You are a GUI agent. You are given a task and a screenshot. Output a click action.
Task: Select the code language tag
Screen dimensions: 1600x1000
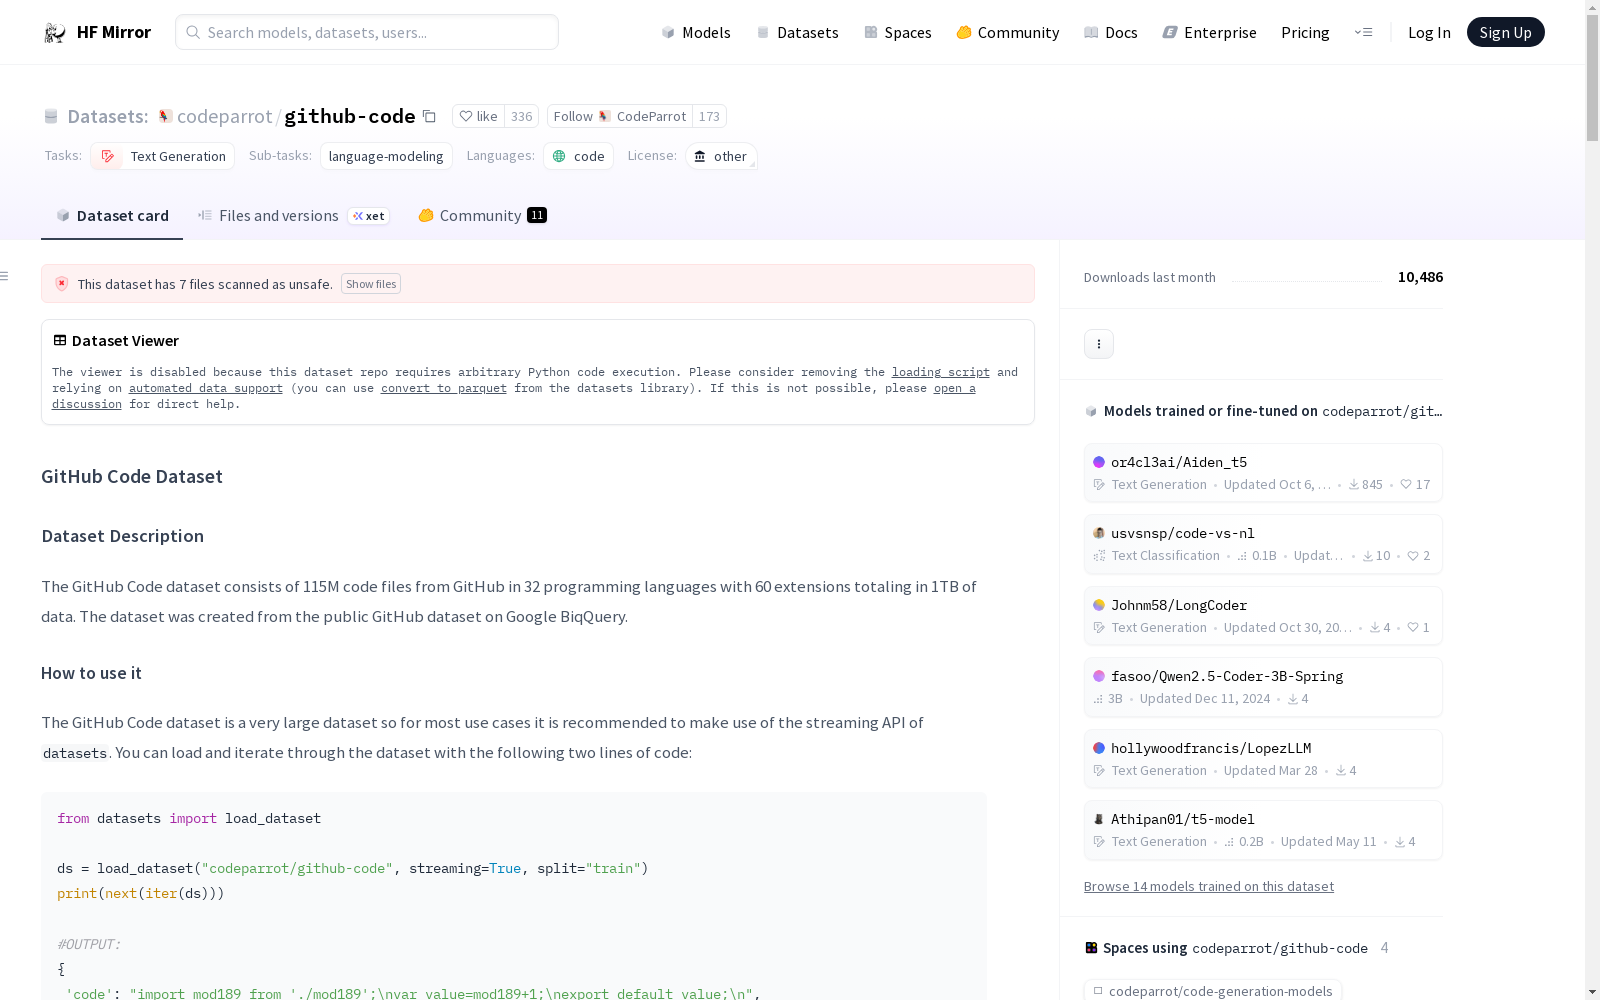578,156
